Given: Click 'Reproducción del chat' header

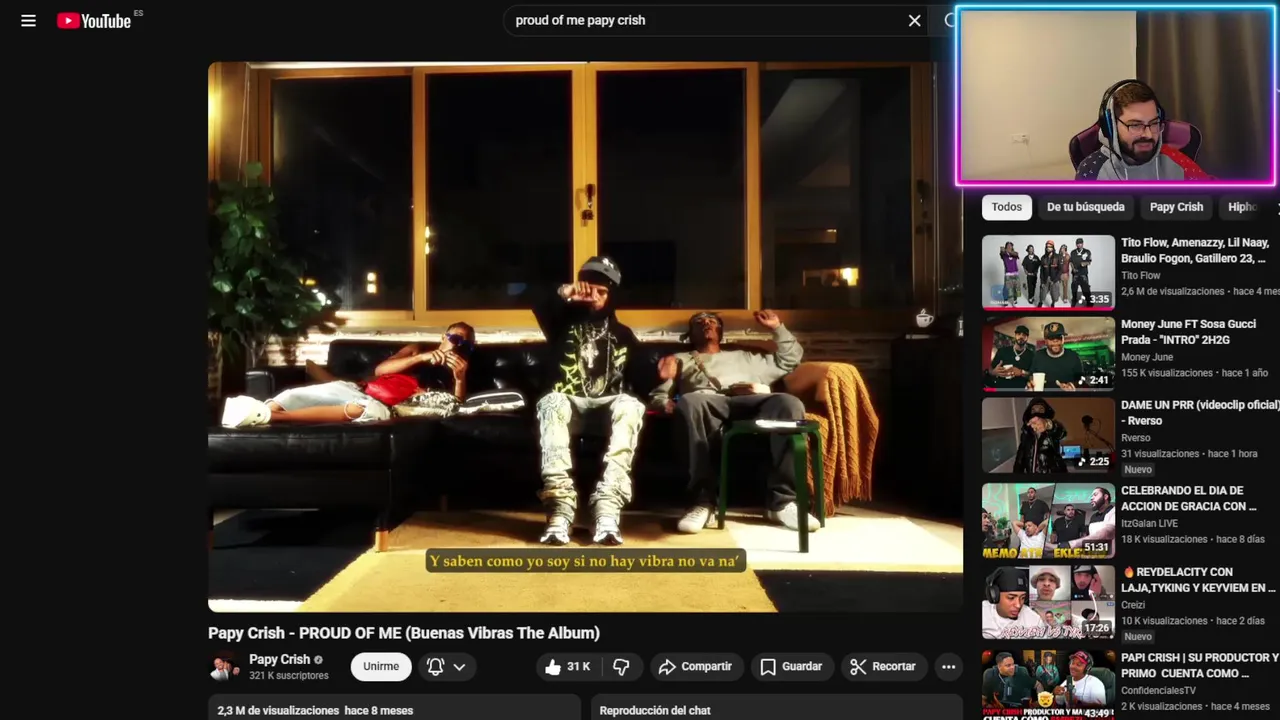Looking at the screenshot, I should point(655,710).
